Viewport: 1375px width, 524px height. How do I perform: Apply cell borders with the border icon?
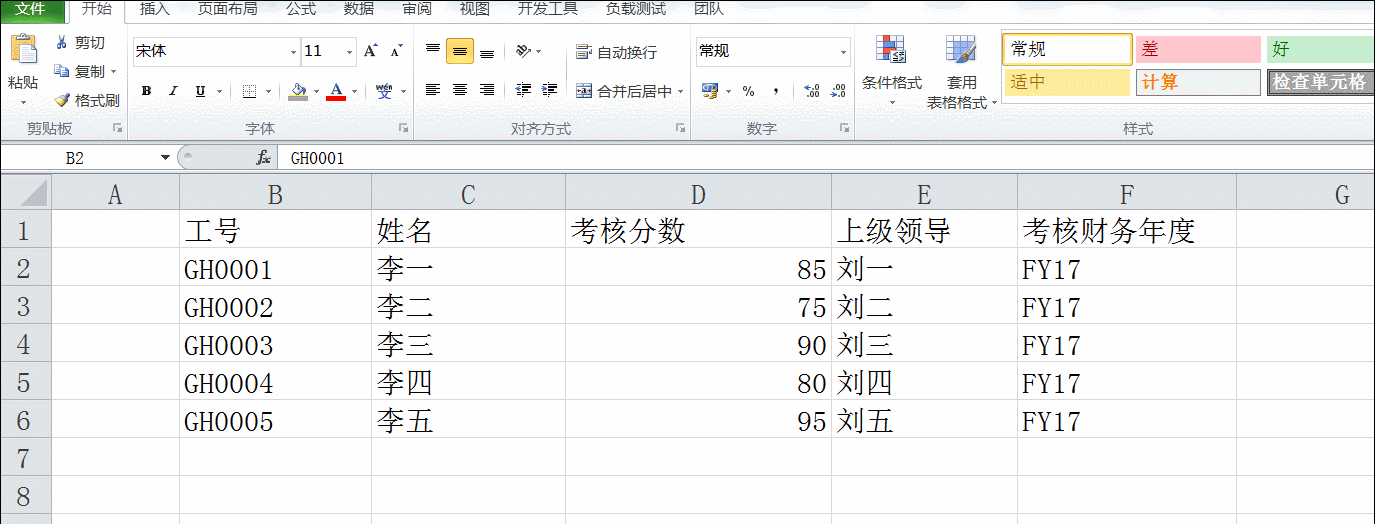(249, 91)
